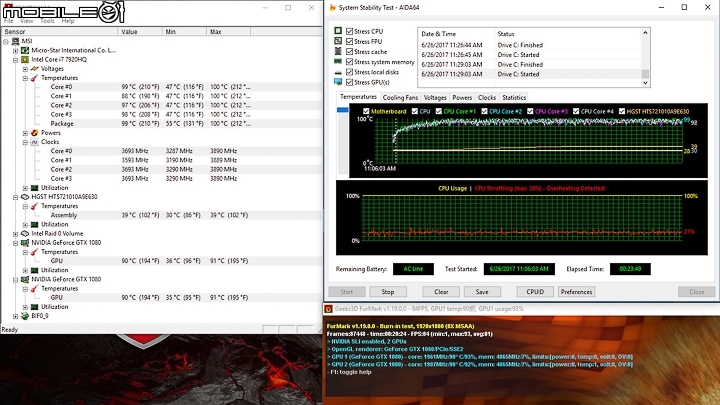Select the Package temperature row
720x405 pixels.
coord(162,124)
